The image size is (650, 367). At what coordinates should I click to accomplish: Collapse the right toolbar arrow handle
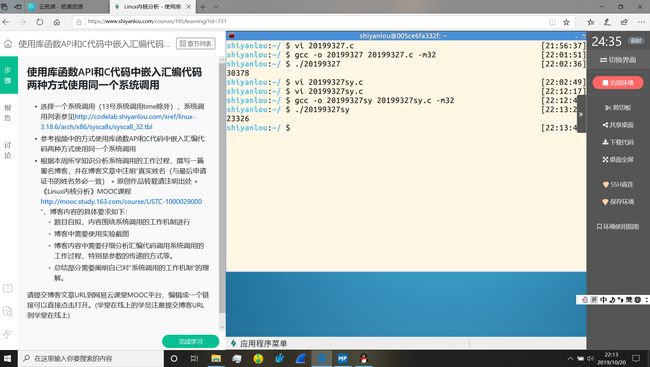tap(581, 114)
